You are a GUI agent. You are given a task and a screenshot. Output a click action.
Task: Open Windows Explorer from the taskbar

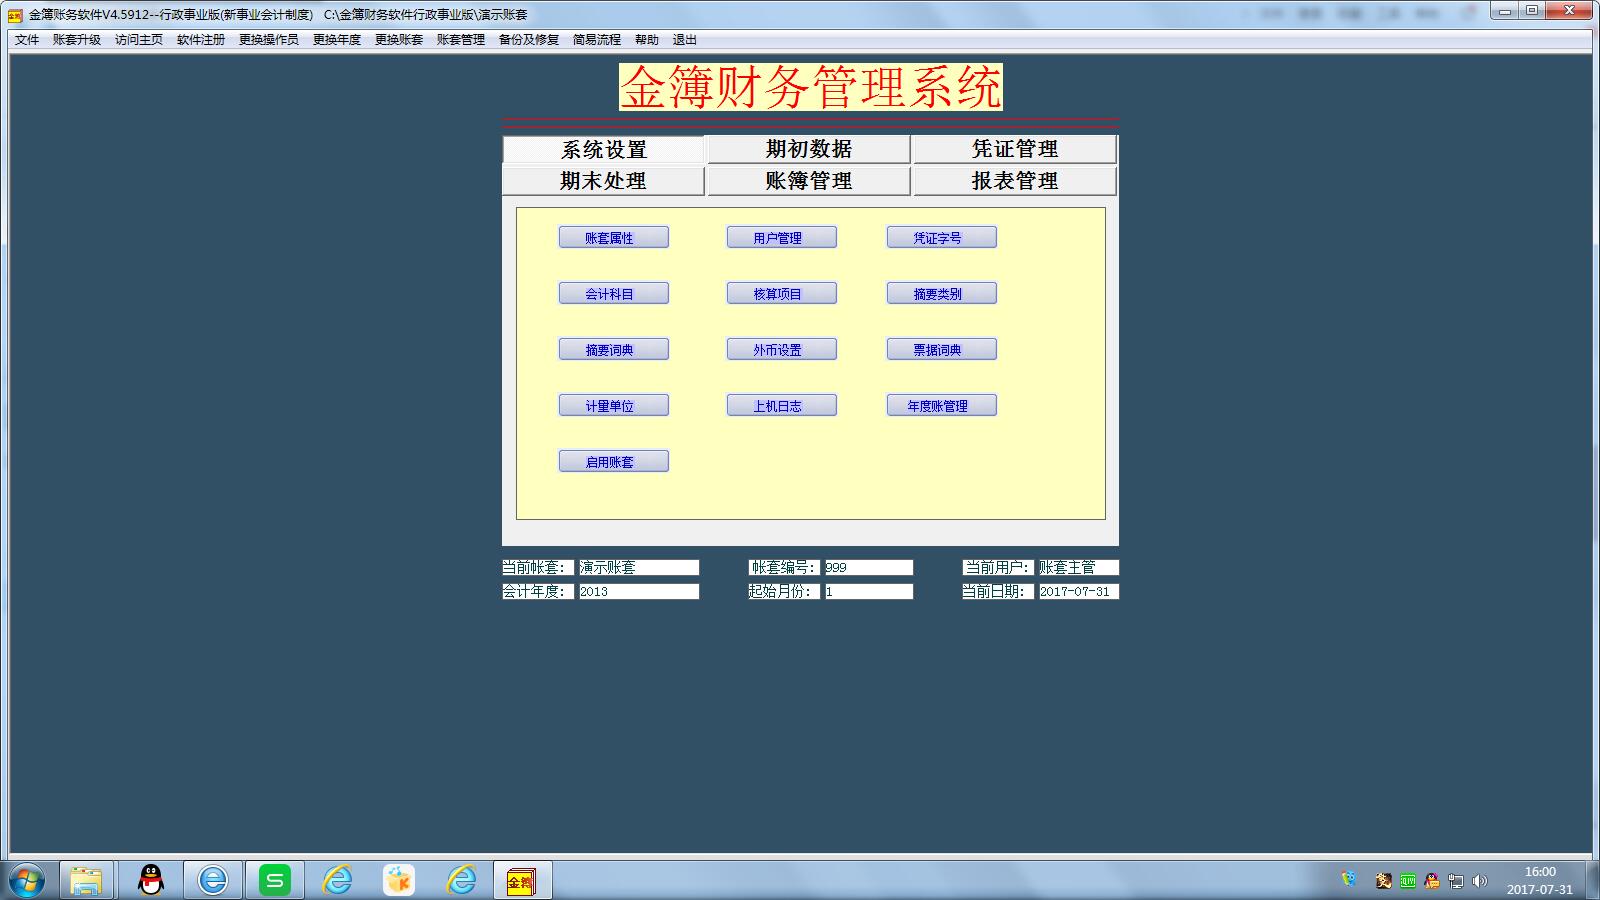(85, 880)
